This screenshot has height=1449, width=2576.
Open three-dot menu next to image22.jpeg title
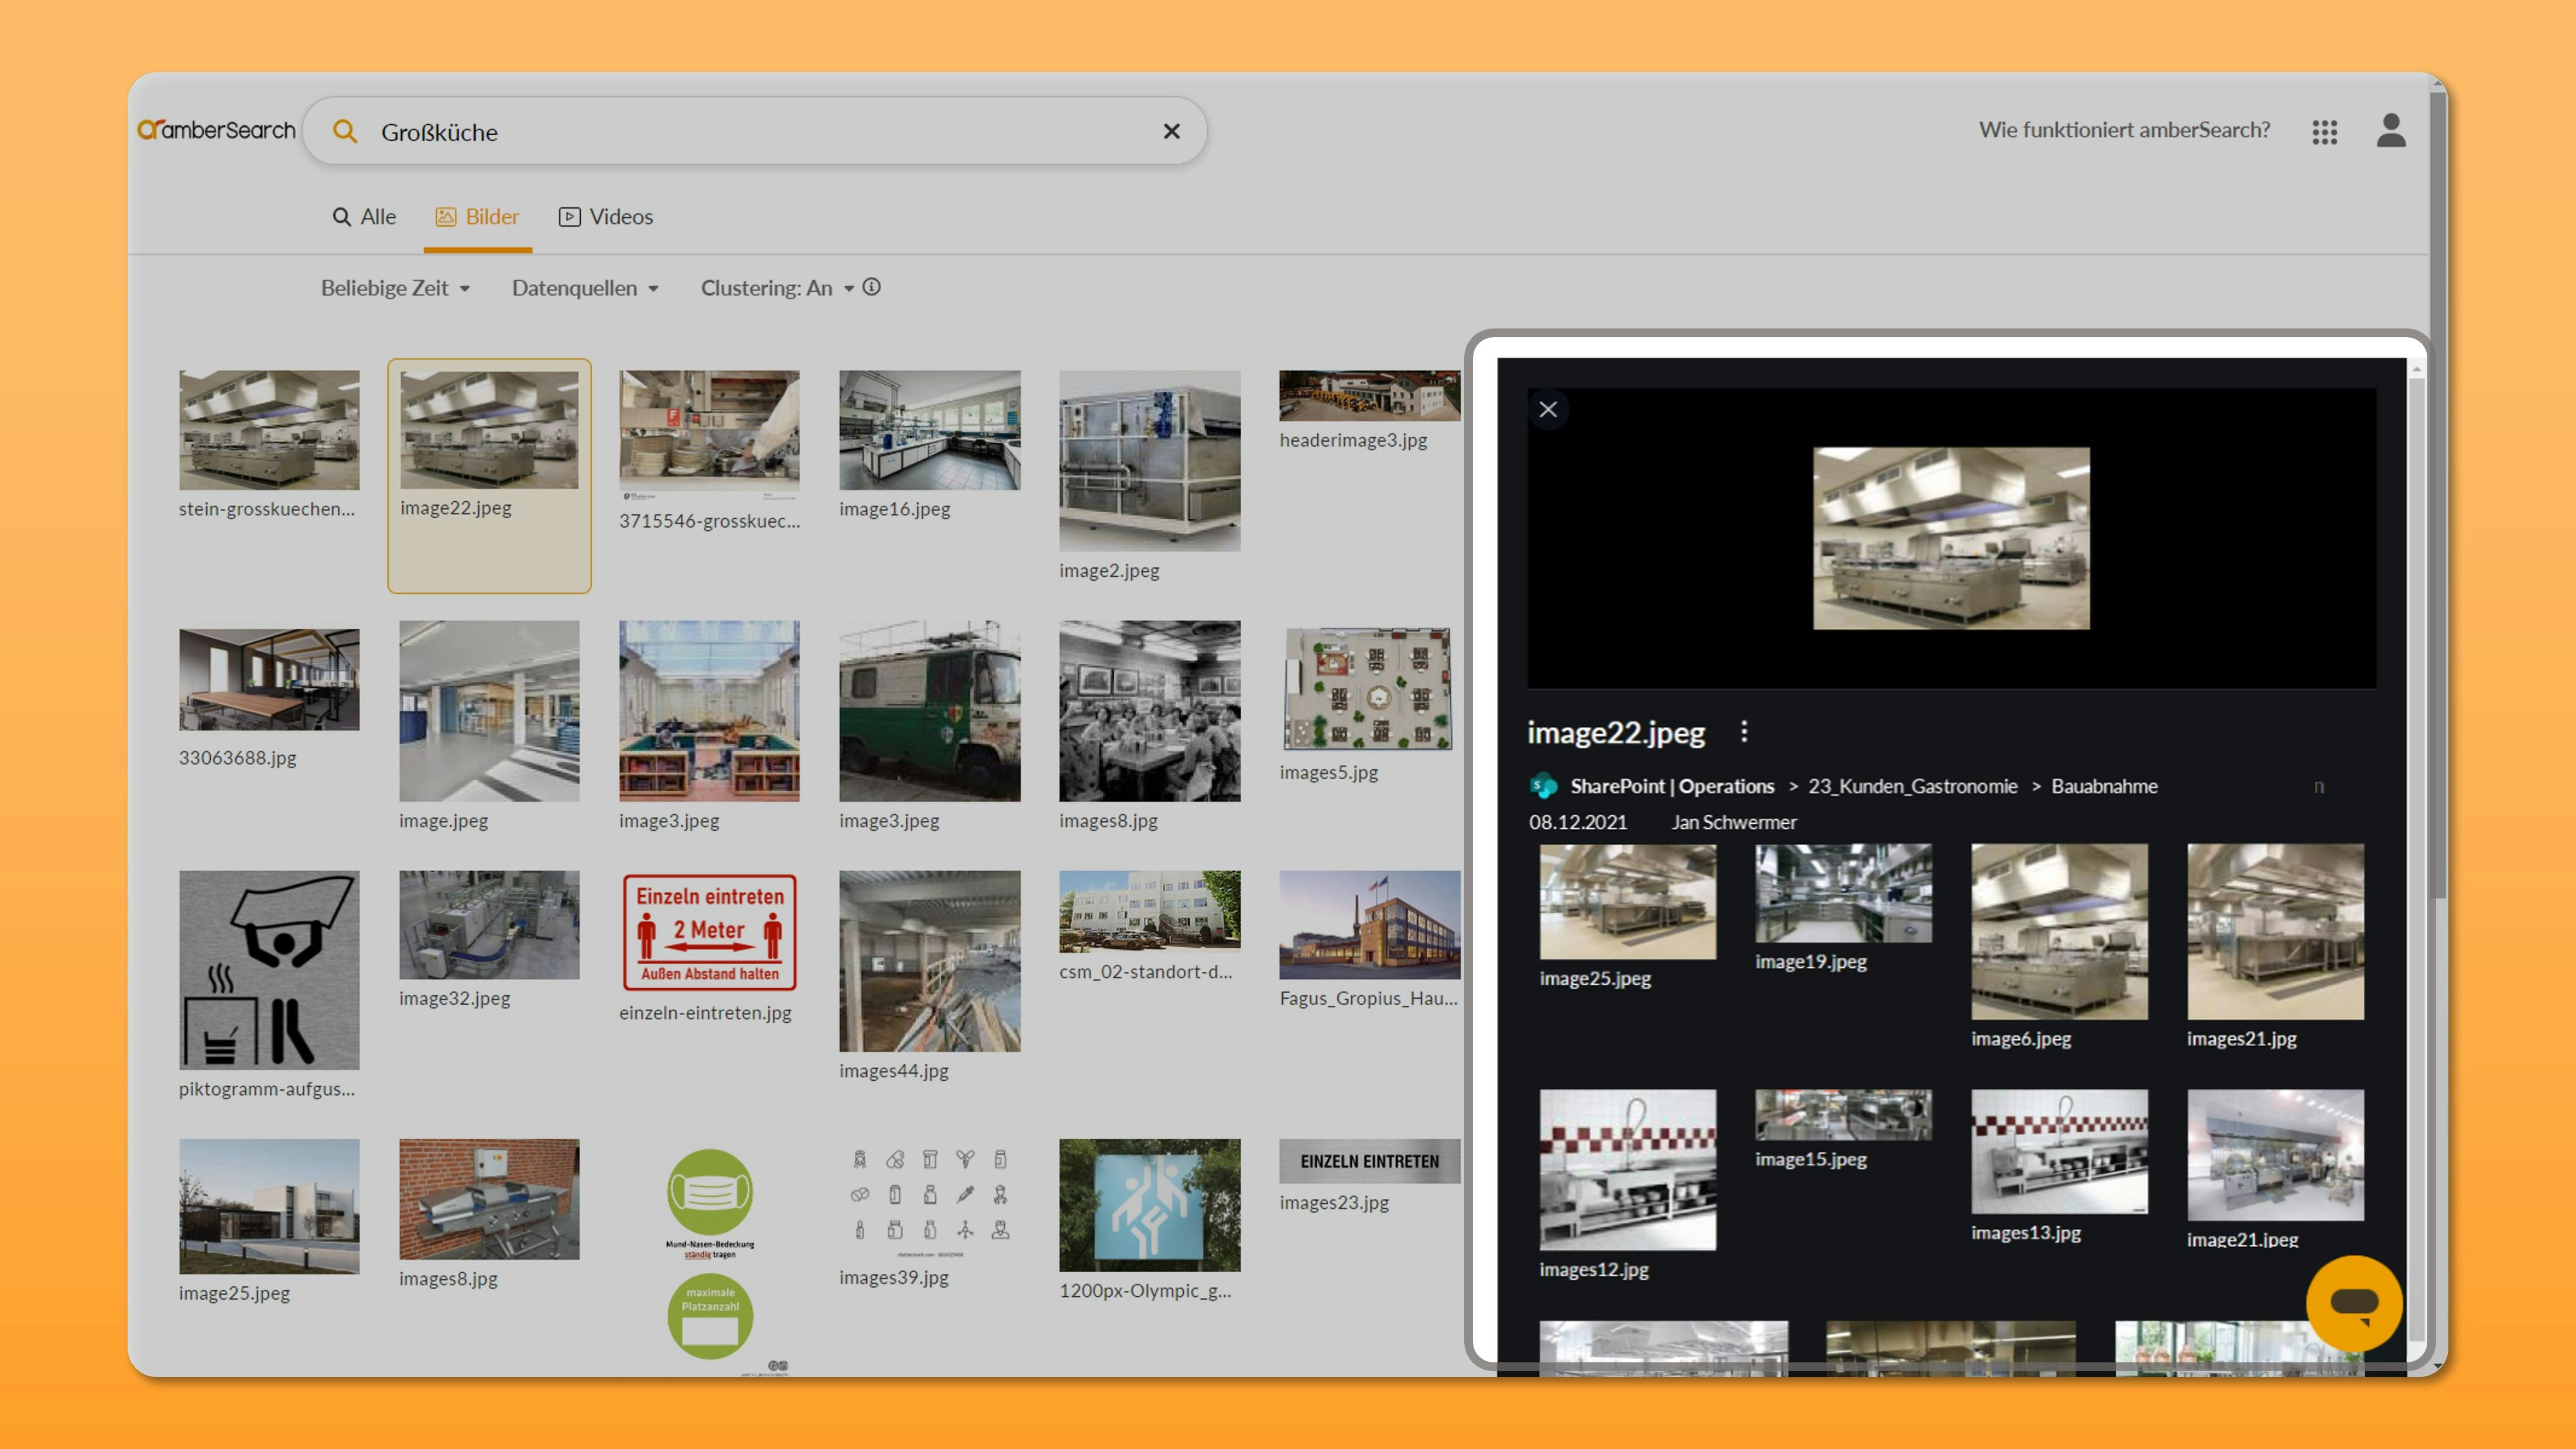[x=1744, y=732]
